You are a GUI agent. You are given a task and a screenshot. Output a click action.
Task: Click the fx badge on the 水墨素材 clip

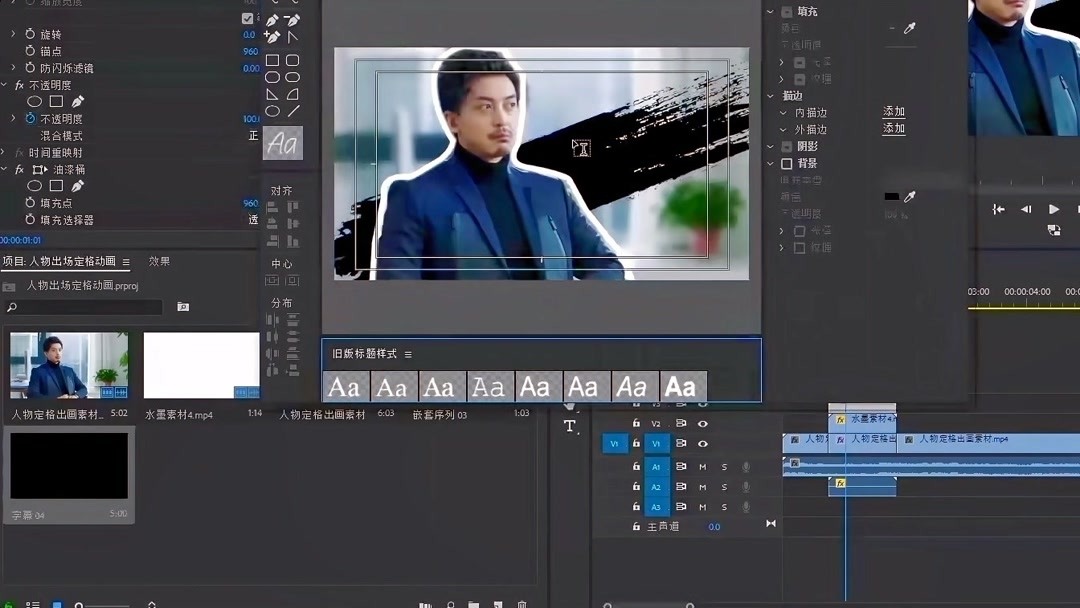[x=841, y=421]
